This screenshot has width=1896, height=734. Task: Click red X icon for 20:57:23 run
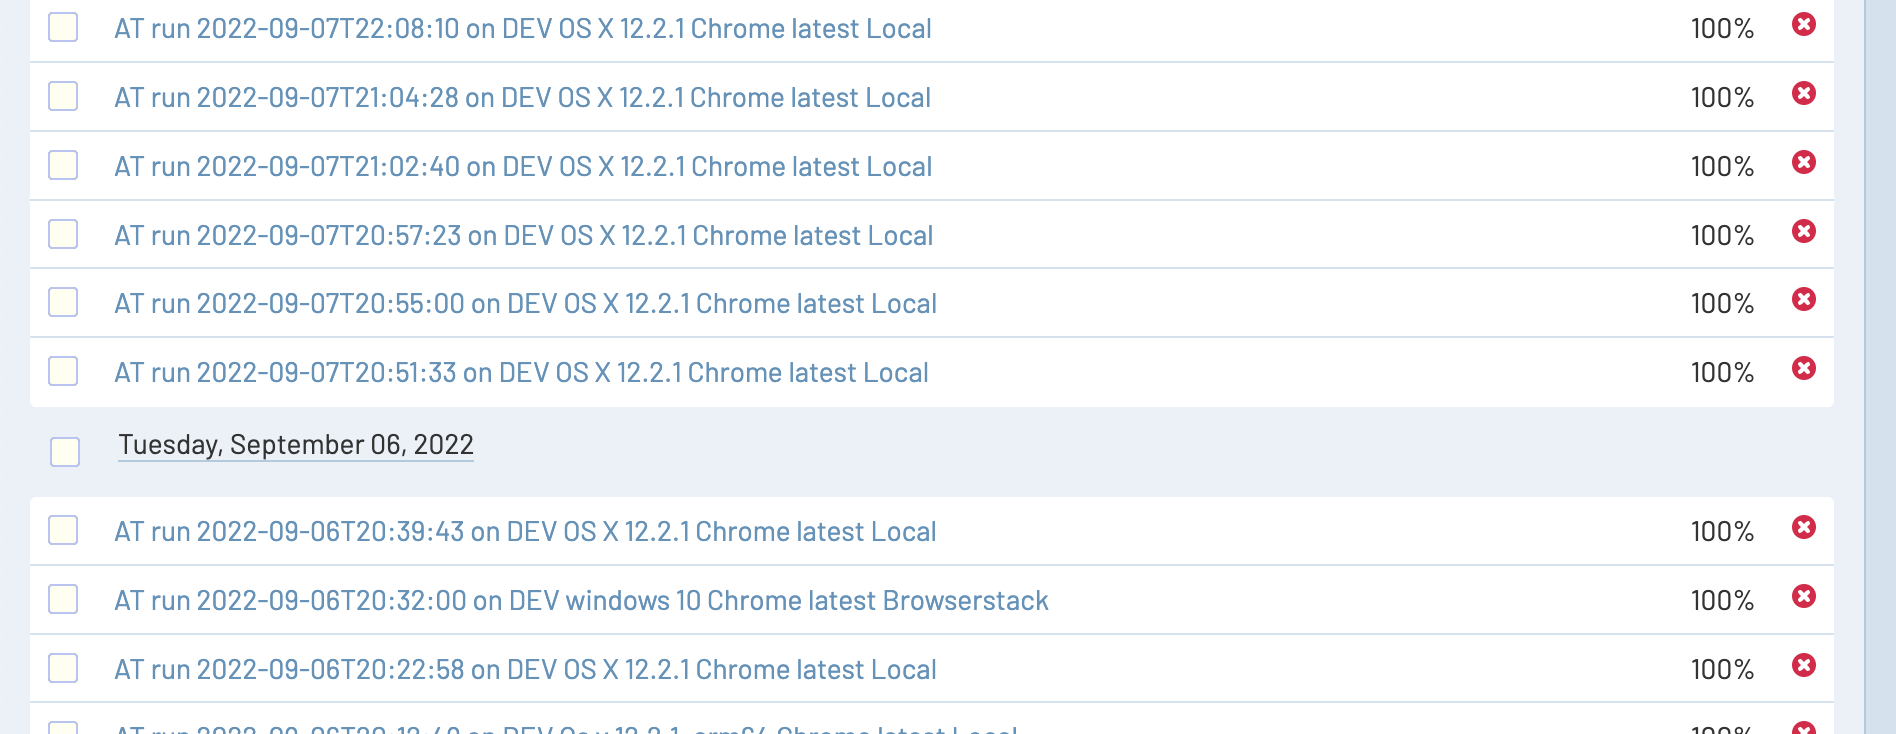click(1803, 232)
